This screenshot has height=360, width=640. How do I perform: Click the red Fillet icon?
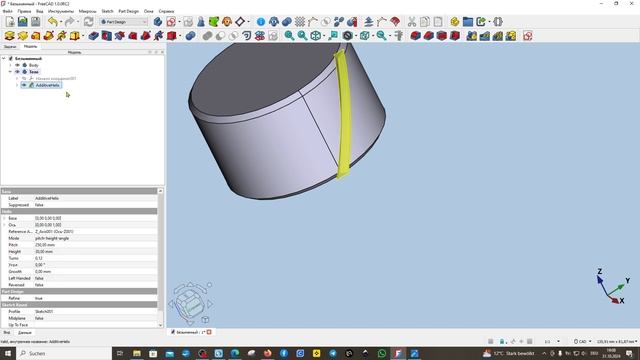[415, 36]
